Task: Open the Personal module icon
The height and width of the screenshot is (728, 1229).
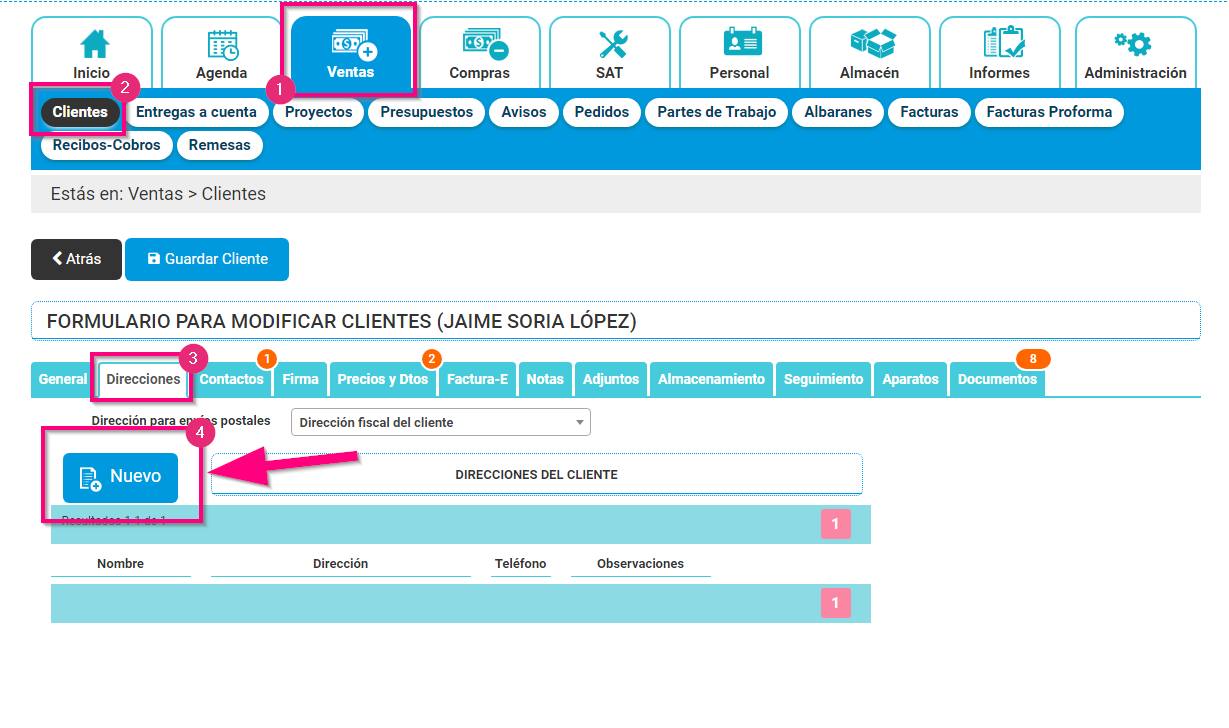Action: pyautogui.click(x=739, y=52)
